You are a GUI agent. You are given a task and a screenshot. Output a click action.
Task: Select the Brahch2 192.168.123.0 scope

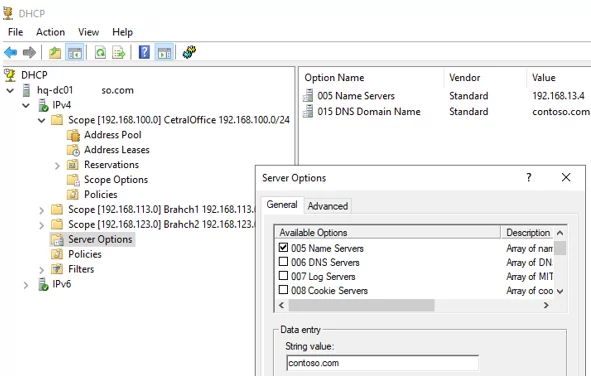click(x=161, y=225)
